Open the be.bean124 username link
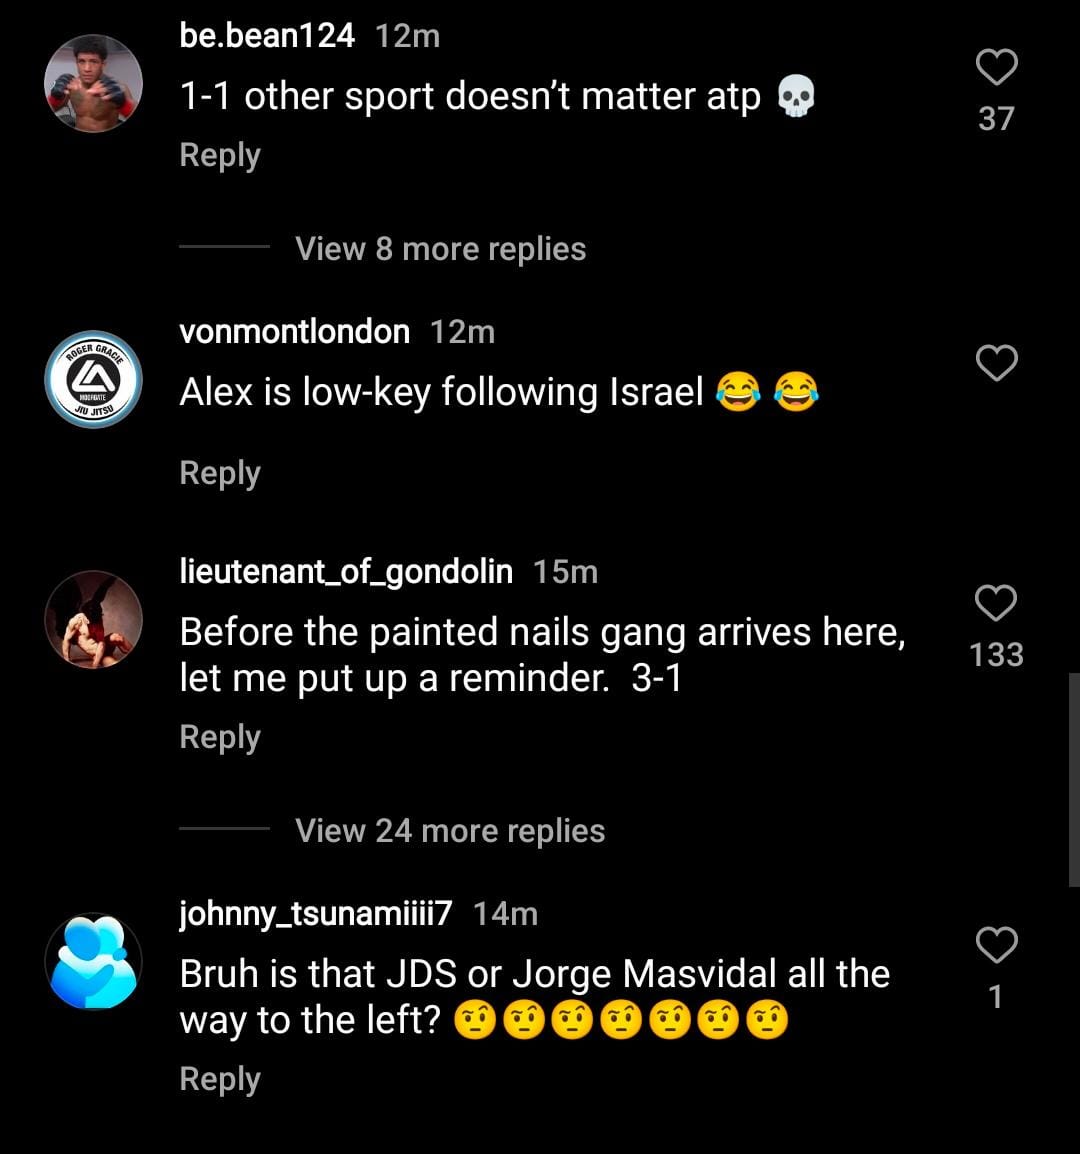 (267, 36)
